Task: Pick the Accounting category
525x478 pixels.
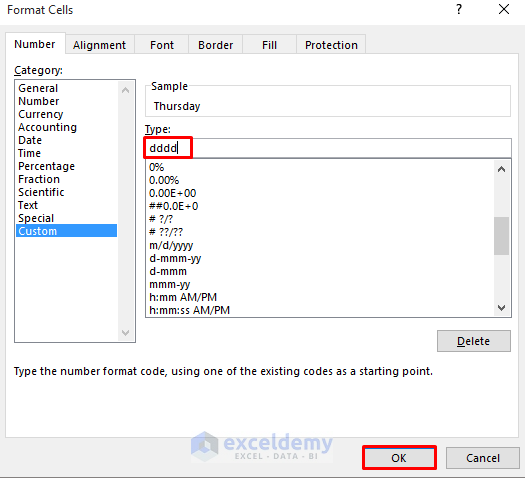Action: click(x=67, y=127)
